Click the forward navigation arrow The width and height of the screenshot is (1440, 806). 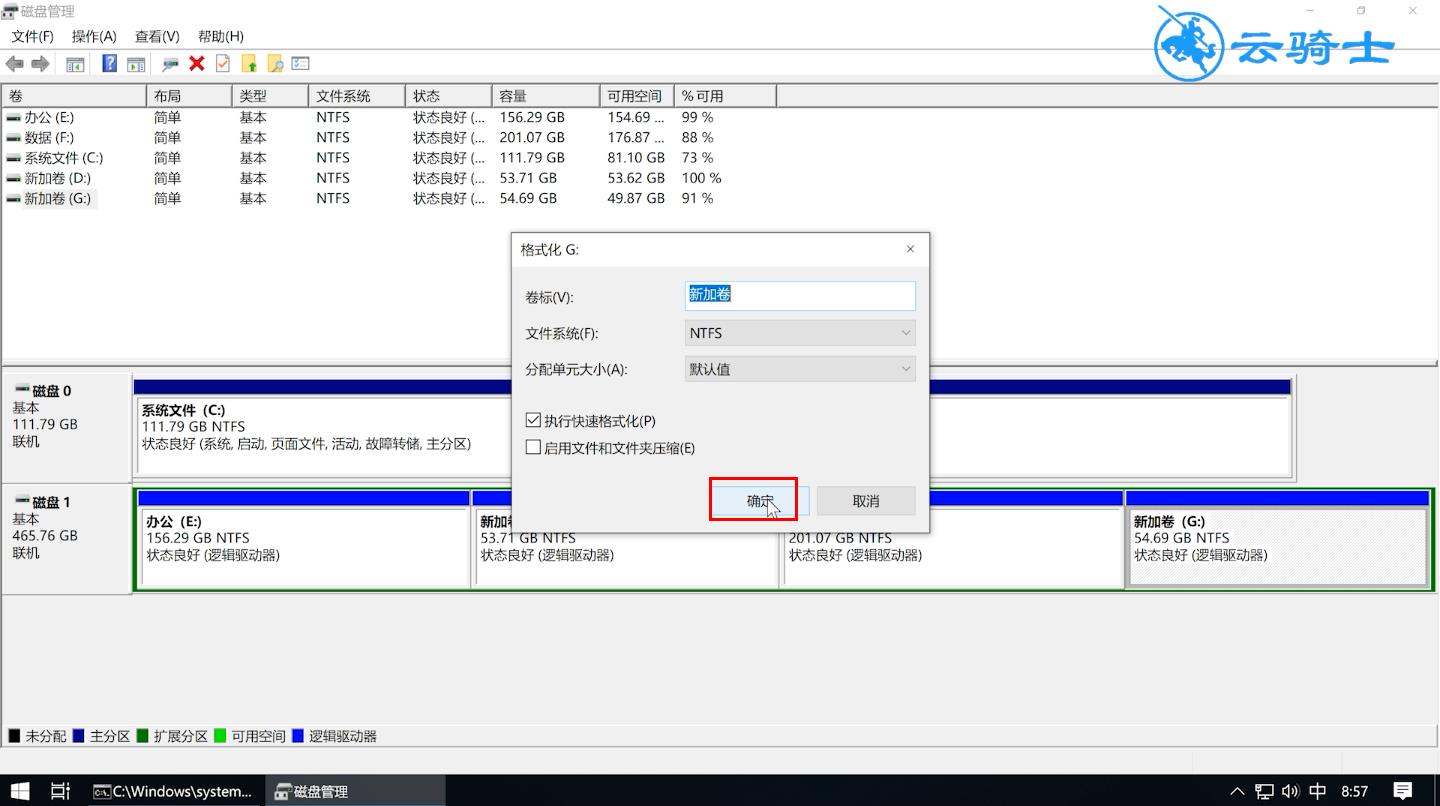tap(39, 63)
